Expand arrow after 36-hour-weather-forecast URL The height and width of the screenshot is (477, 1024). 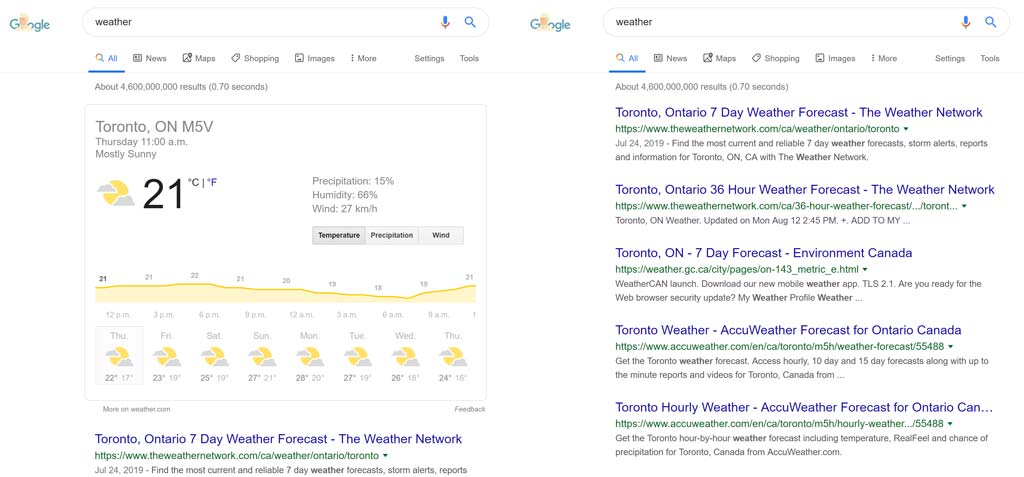click(964, 206)
